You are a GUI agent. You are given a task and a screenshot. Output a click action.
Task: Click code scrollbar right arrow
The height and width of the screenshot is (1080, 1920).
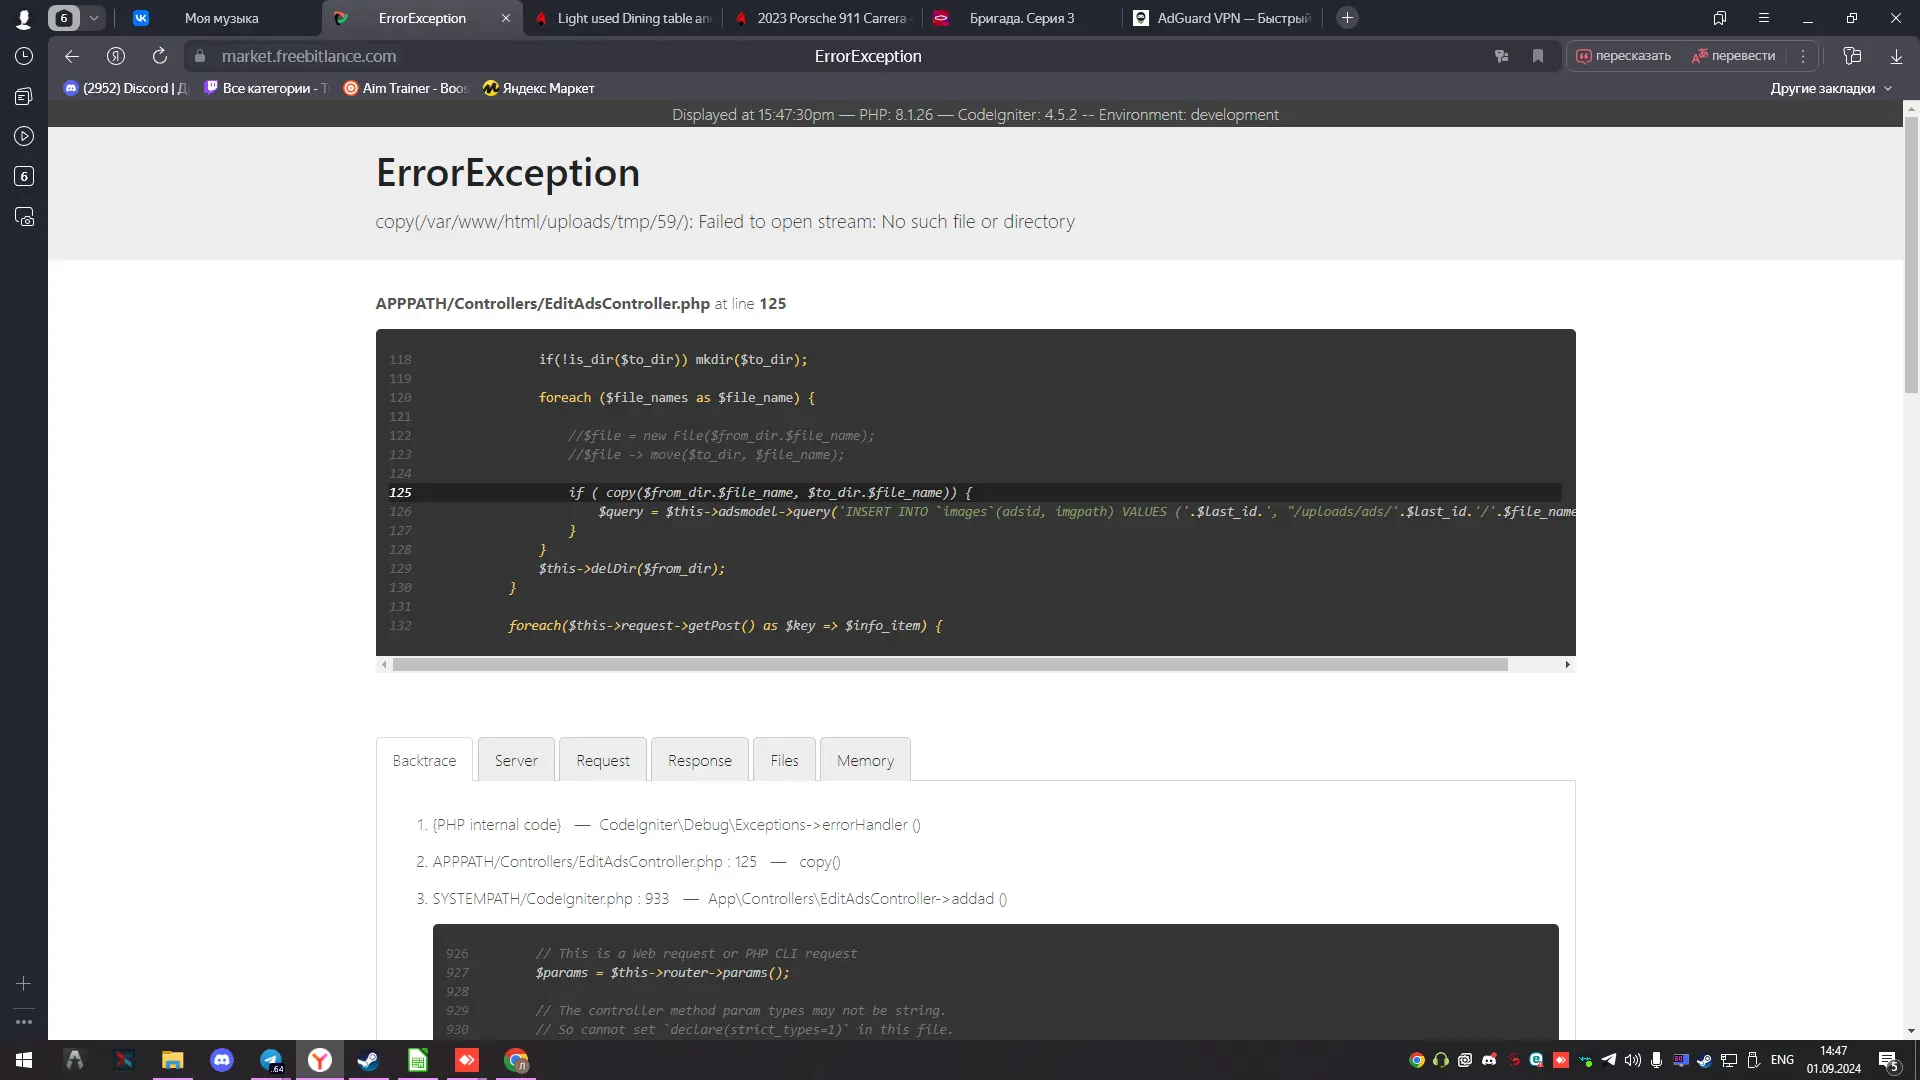pyautogui.click(x=1567, y=664)
